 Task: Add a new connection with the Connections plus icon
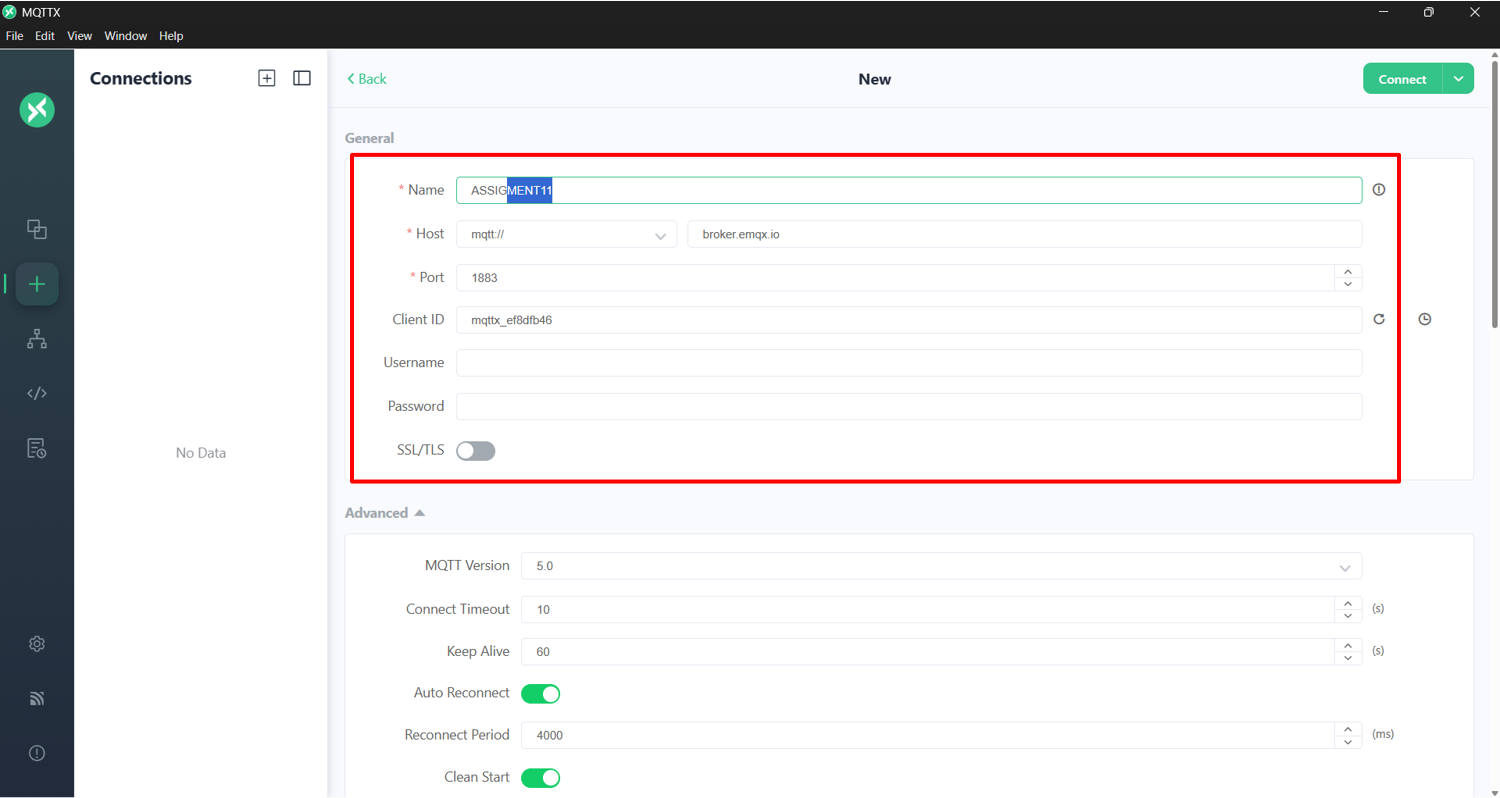click(267, 78)
